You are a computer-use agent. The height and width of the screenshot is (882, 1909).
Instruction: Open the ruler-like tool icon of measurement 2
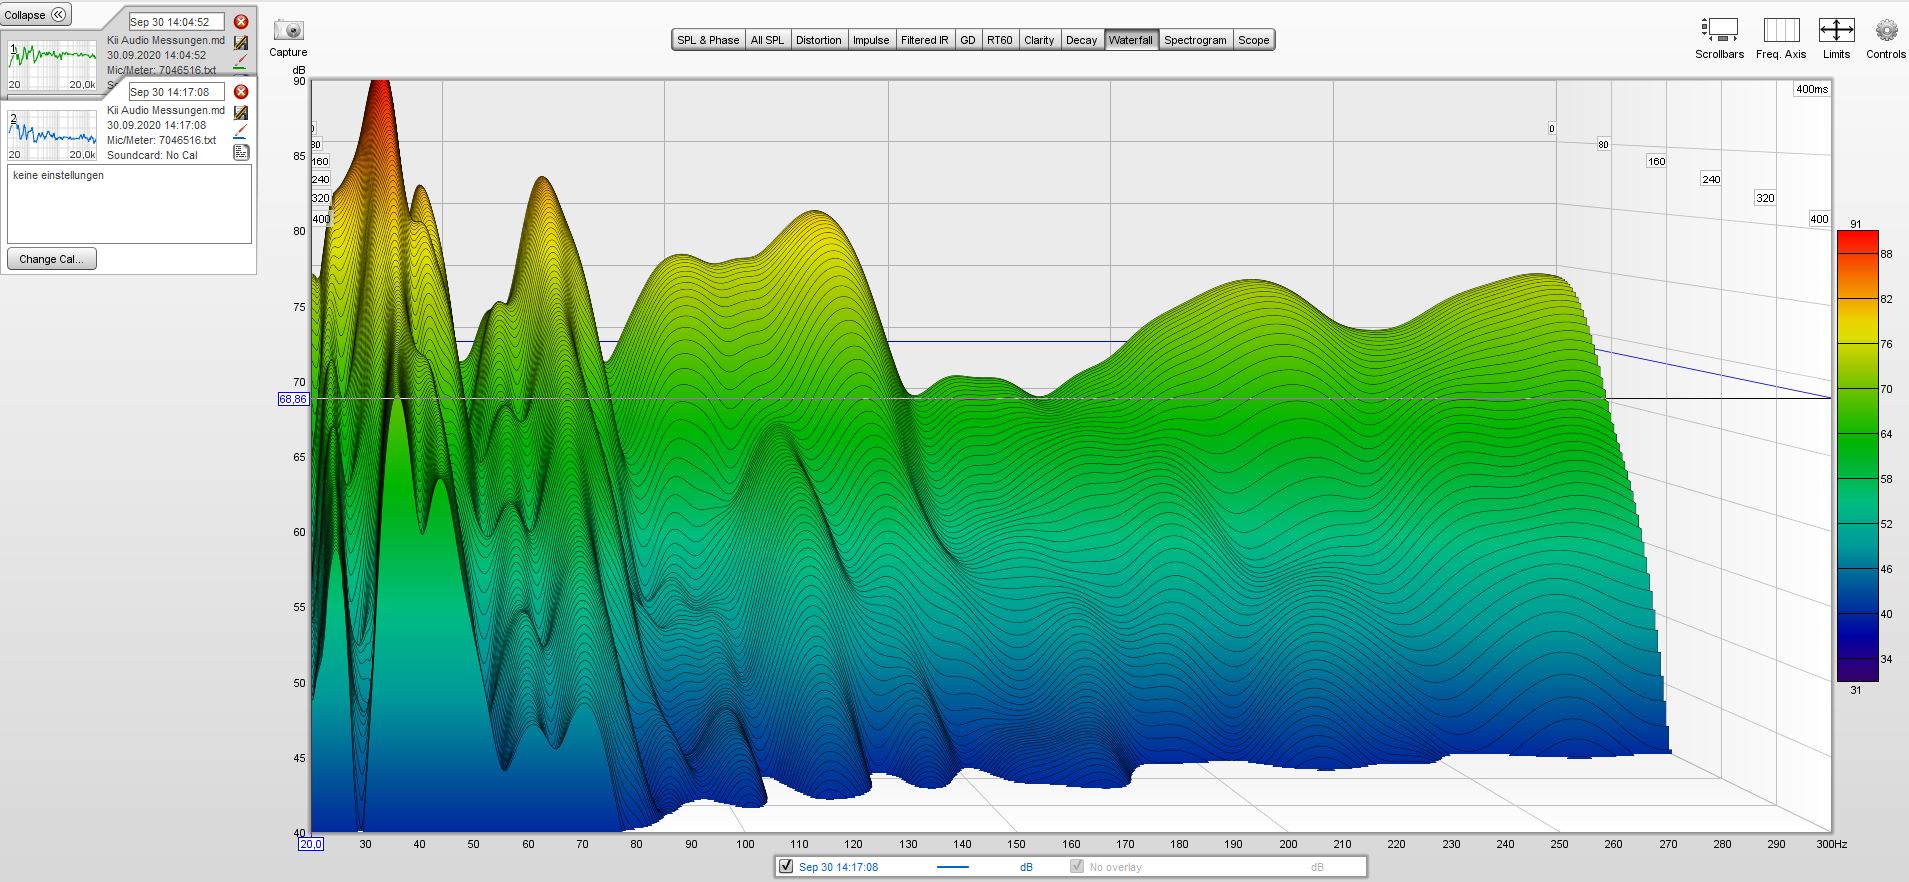241,113
